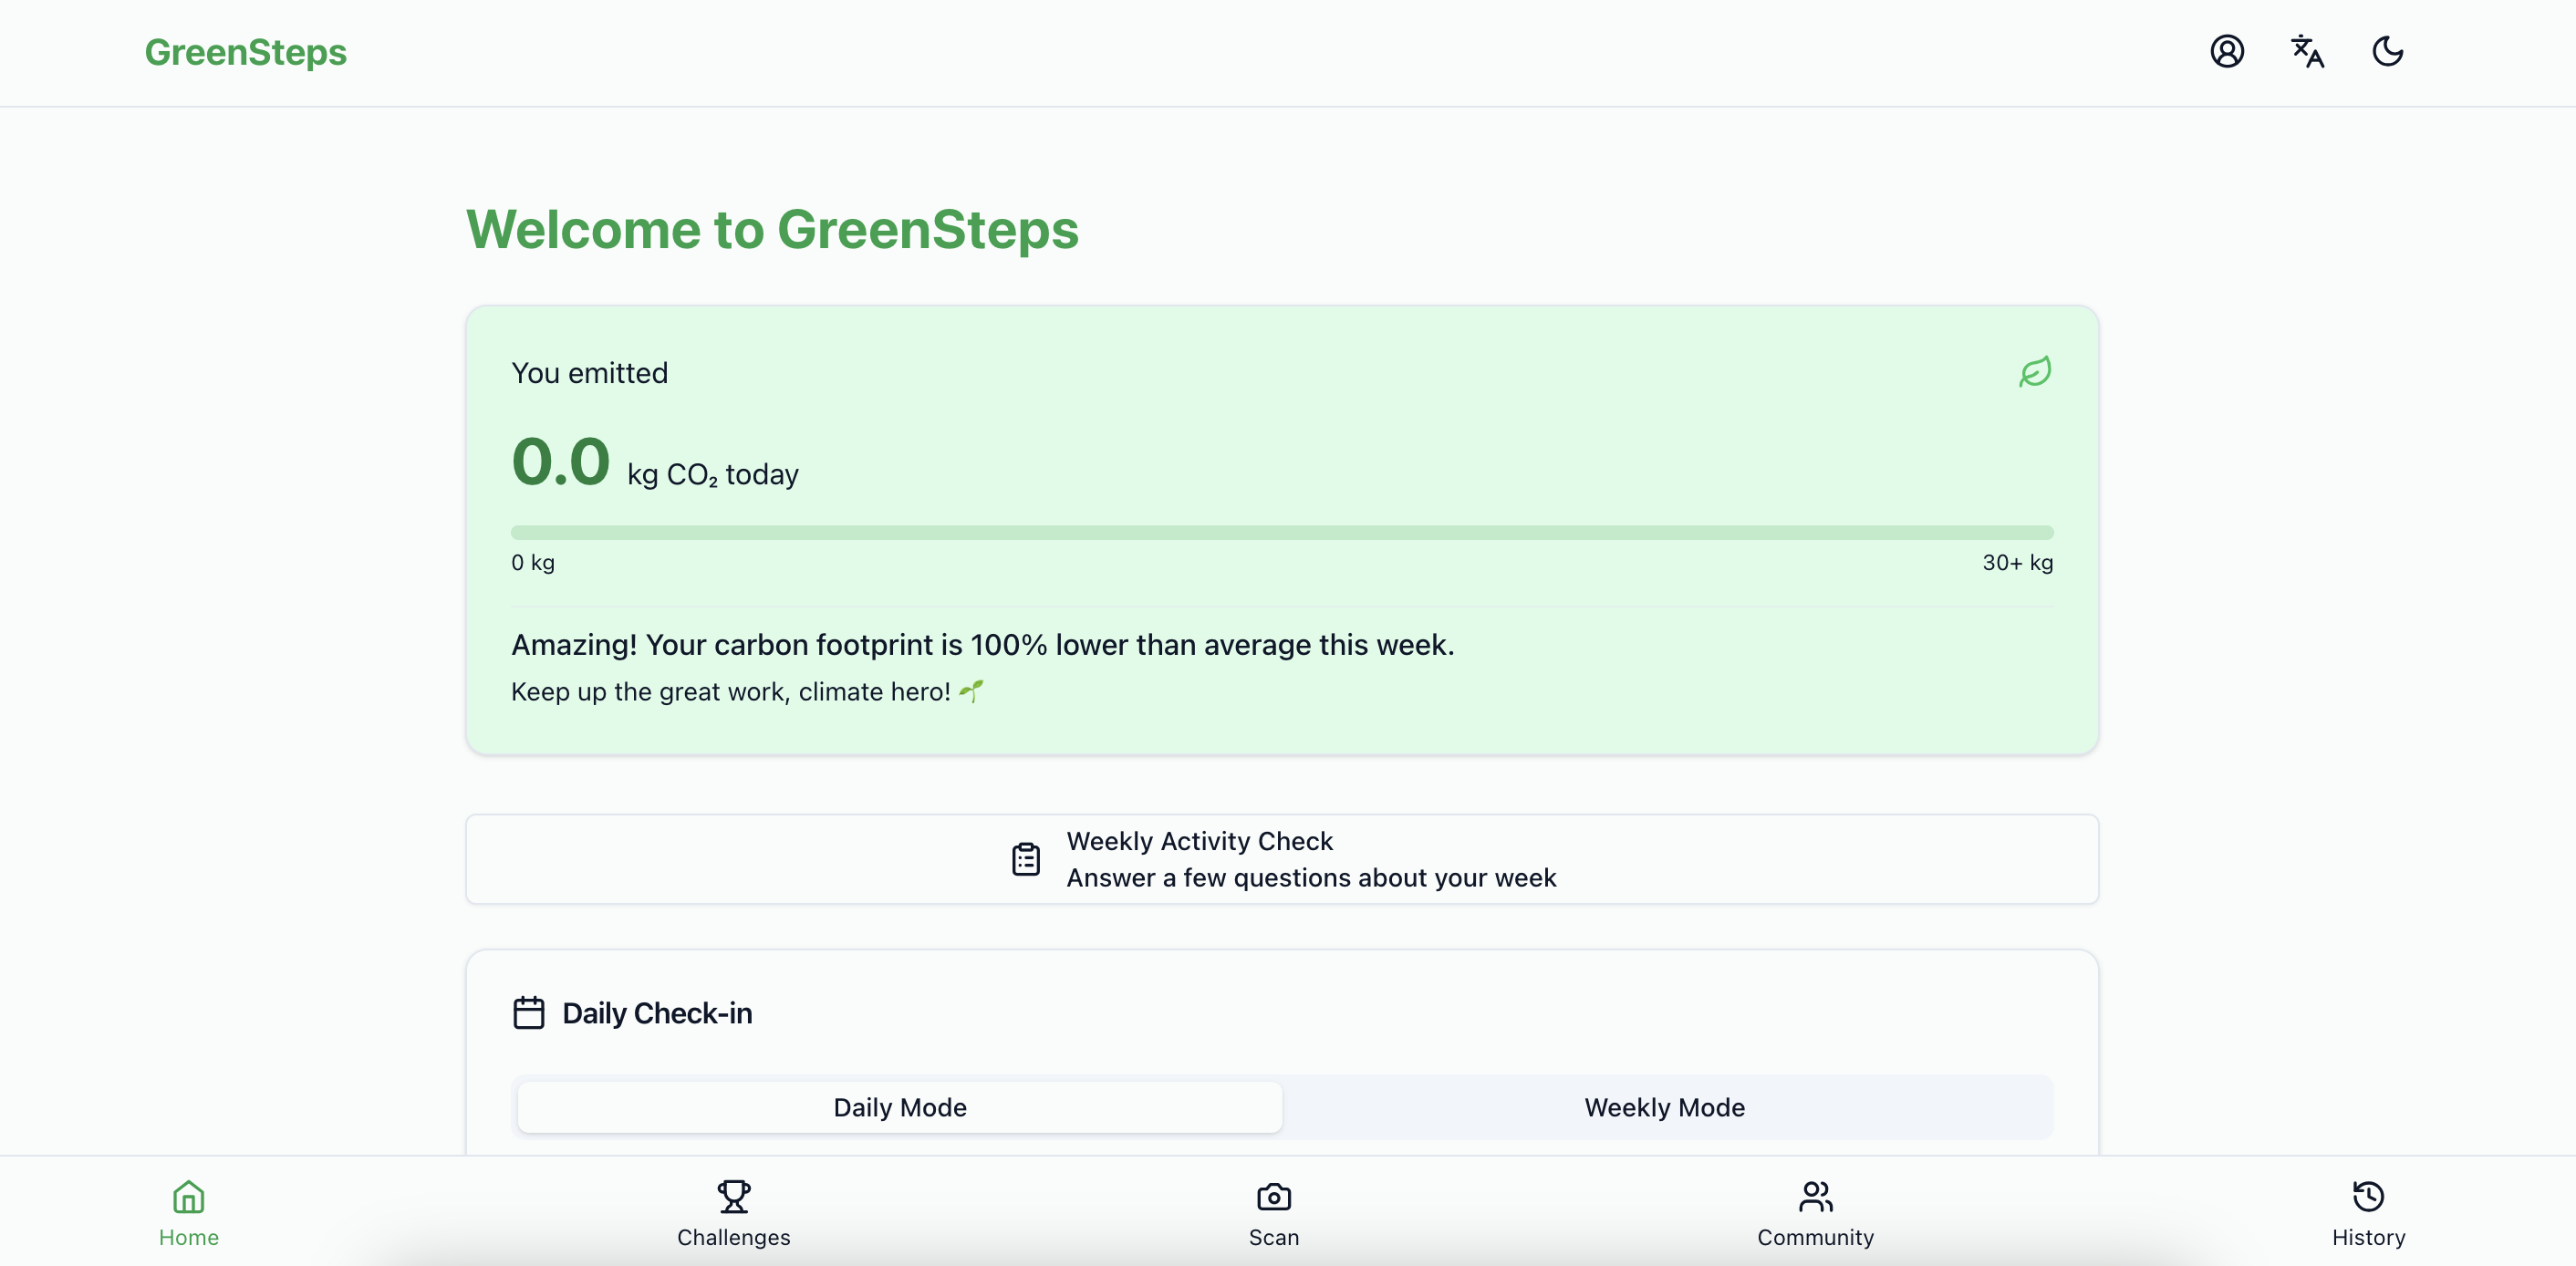Click the 0.0 emissions value
The image size is (2576, 1266).
coord(561,462)
